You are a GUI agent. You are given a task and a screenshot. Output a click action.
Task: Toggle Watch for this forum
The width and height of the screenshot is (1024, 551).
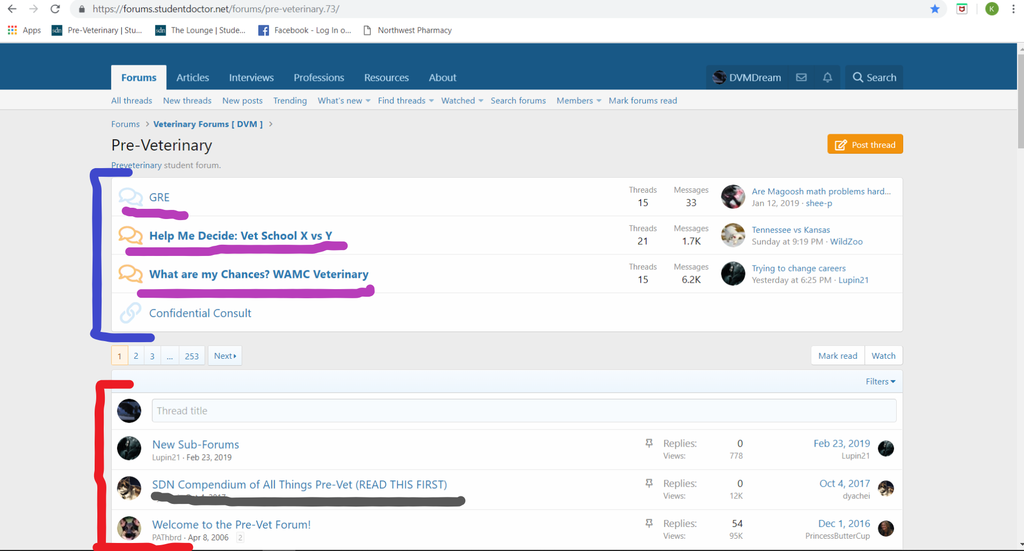coord(883,356)
